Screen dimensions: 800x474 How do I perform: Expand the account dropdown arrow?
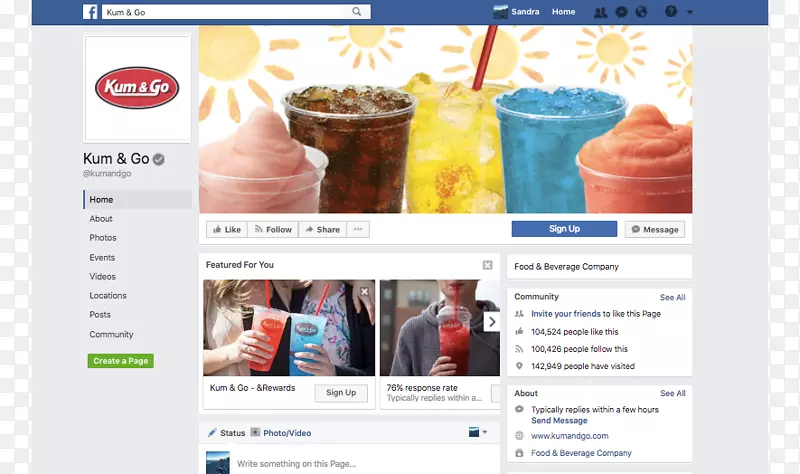click(x=690, y=12)
